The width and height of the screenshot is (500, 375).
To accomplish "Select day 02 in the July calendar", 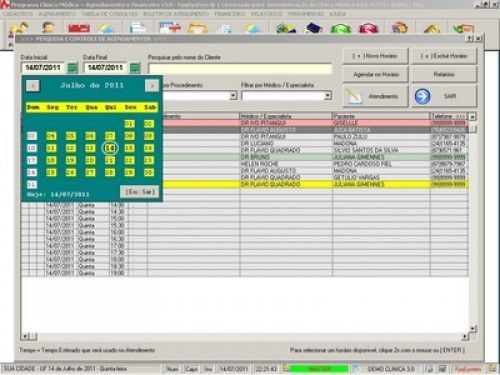I will tap(149, 124).
